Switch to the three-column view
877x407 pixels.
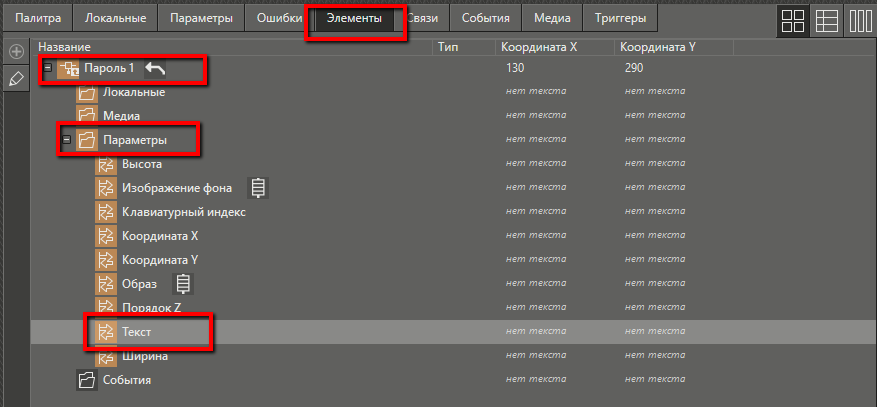click(859, 20)
